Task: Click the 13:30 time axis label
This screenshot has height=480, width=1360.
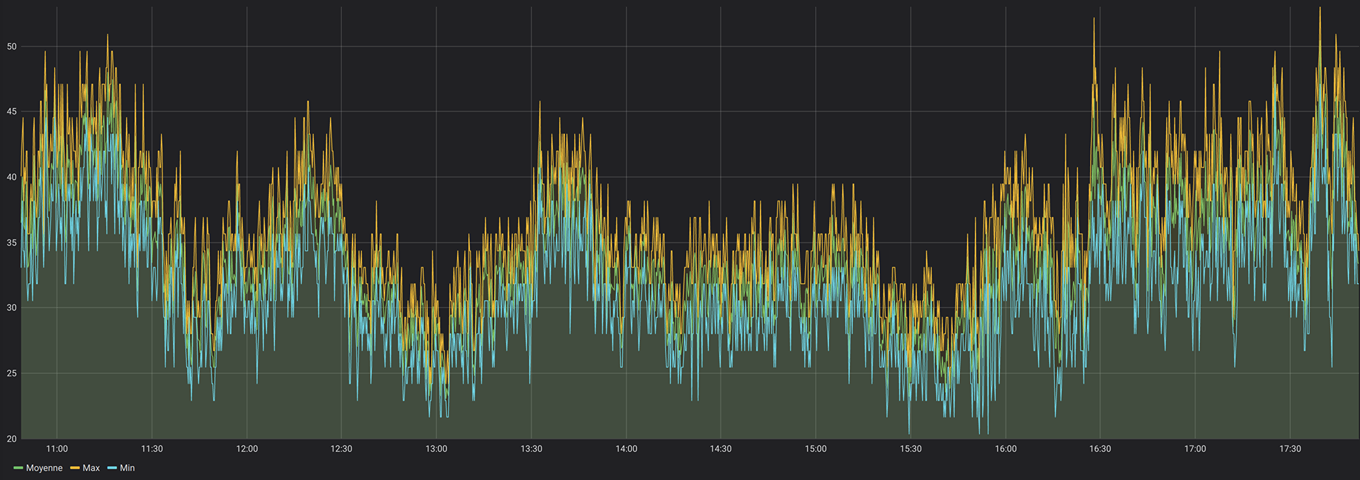Action: point(531,449)
